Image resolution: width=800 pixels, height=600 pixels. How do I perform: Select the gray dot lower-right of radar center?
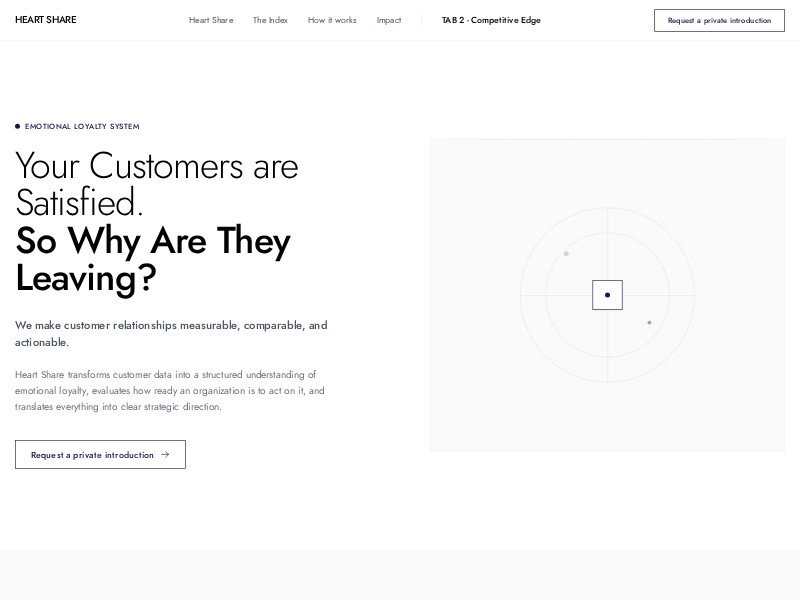[649, 323]
